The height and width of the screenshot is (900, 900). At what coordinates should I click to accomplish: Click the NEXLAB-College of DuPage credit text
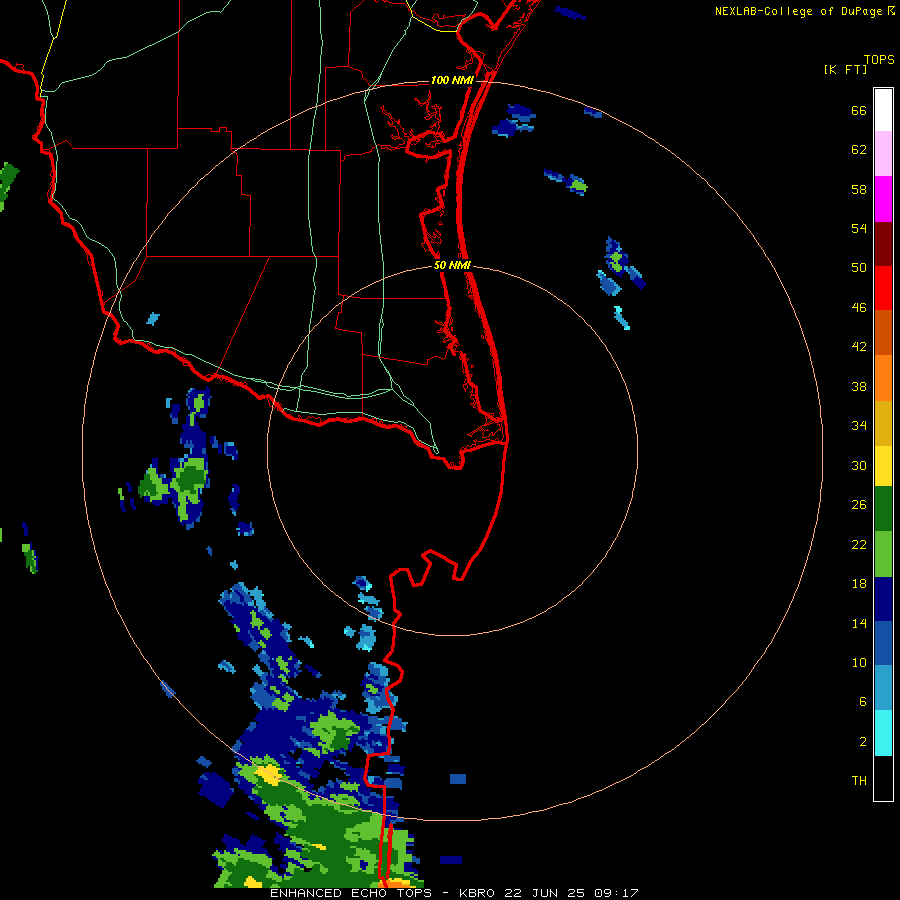tap(798, 11)
